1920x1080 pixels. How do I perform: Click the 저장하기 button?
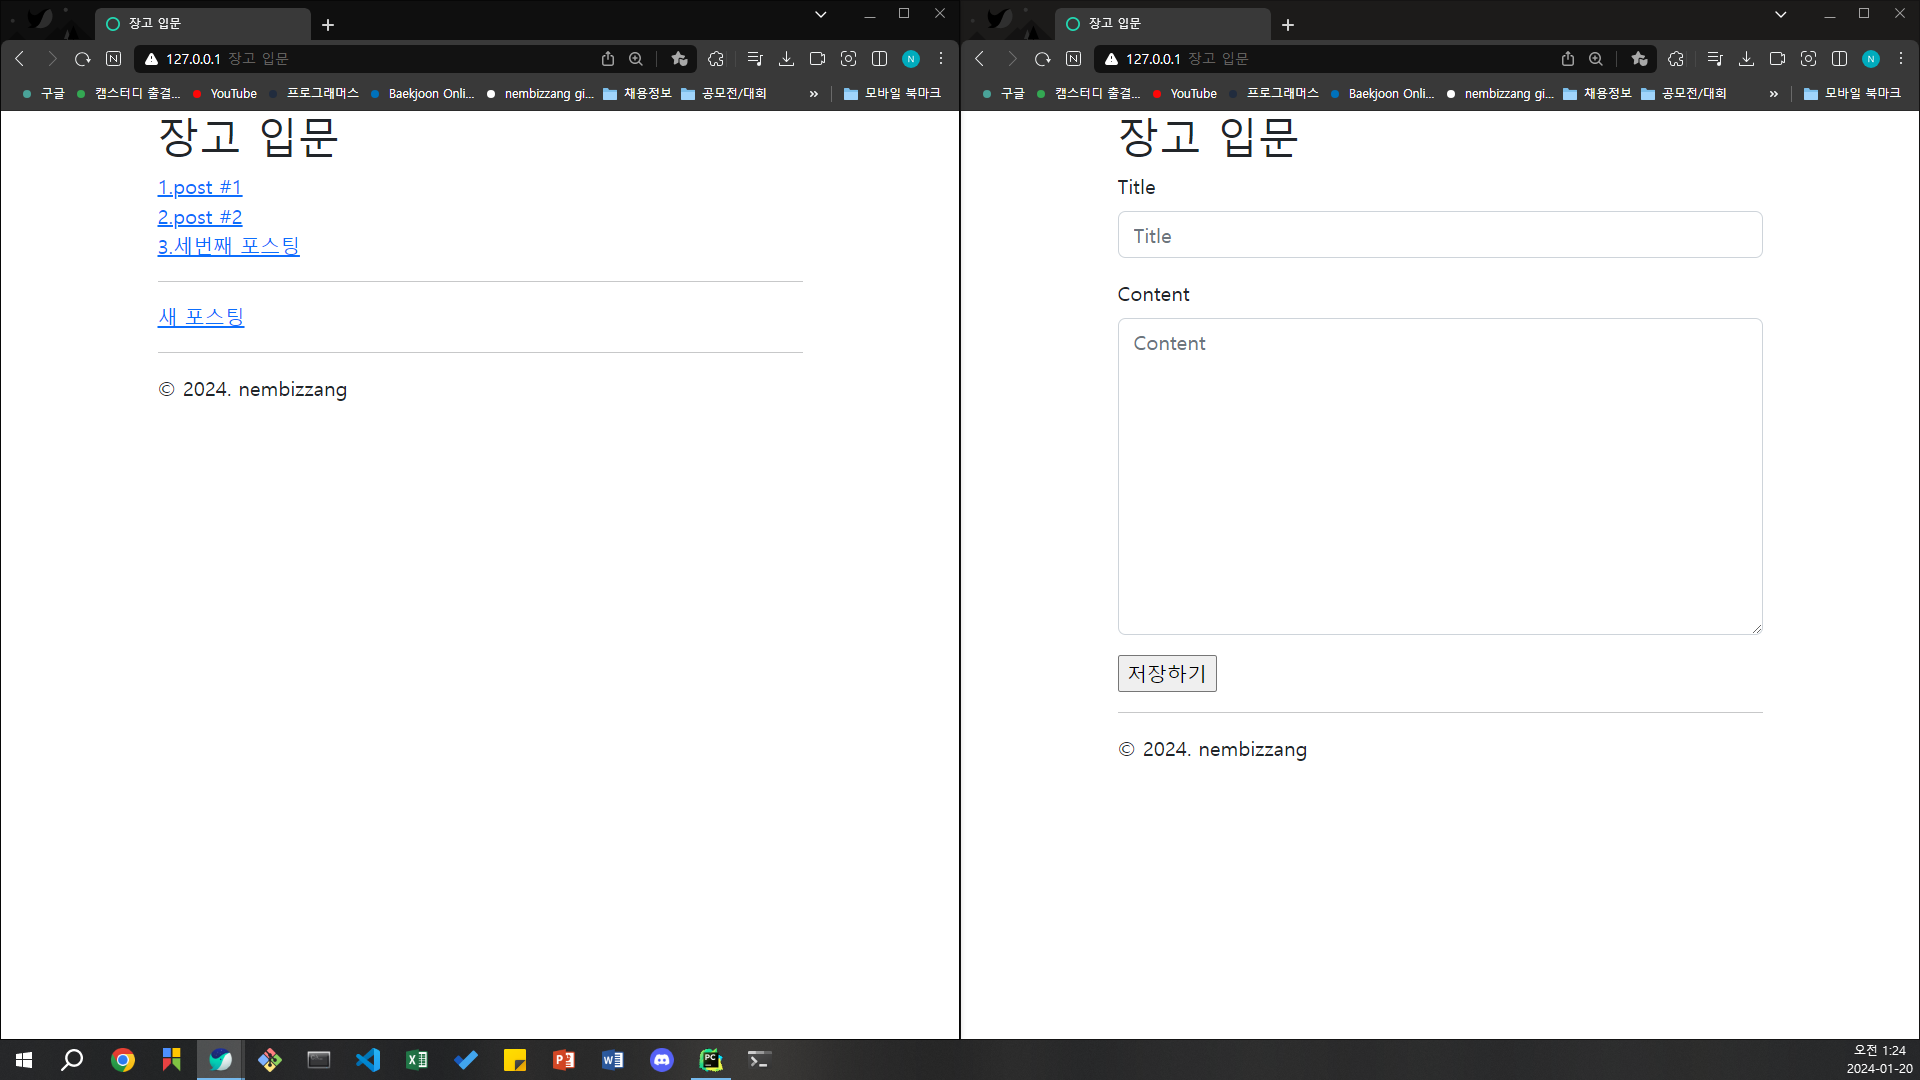click(1166, 673)
